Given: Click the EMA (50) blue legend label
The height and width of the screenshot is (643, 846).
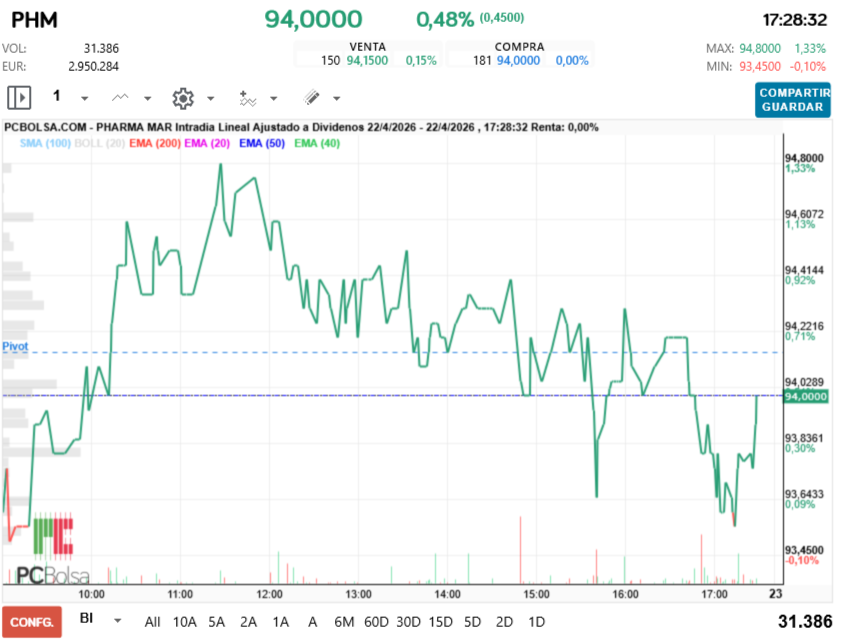Looking at the screenshot, I should (x=262, y=143).
